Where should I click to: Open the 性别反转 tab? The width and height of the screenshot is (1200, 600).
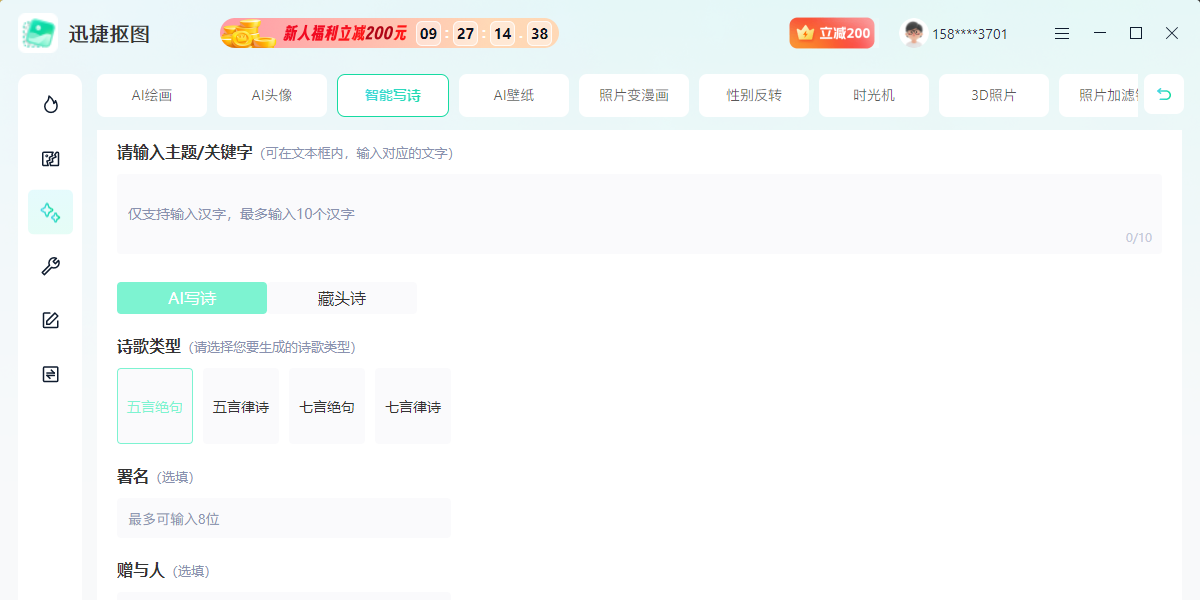(754, 95)
